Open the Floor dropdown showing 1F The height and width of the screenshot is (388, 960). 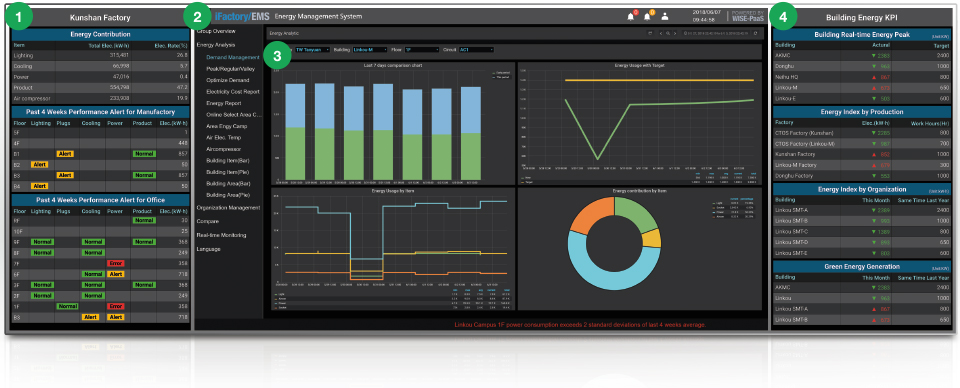422,49
